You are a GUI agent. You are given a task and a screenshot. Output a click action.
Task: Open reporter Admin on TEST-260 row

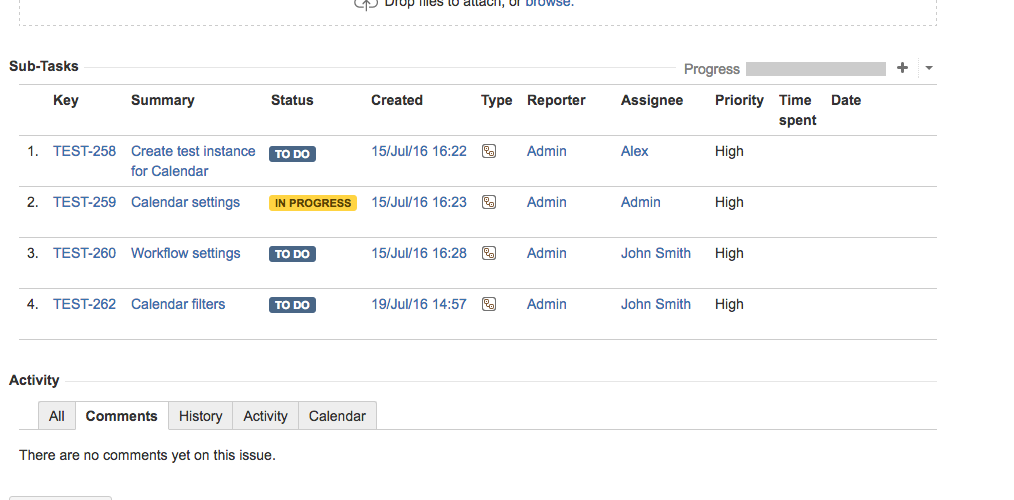(x=546, y=254)
